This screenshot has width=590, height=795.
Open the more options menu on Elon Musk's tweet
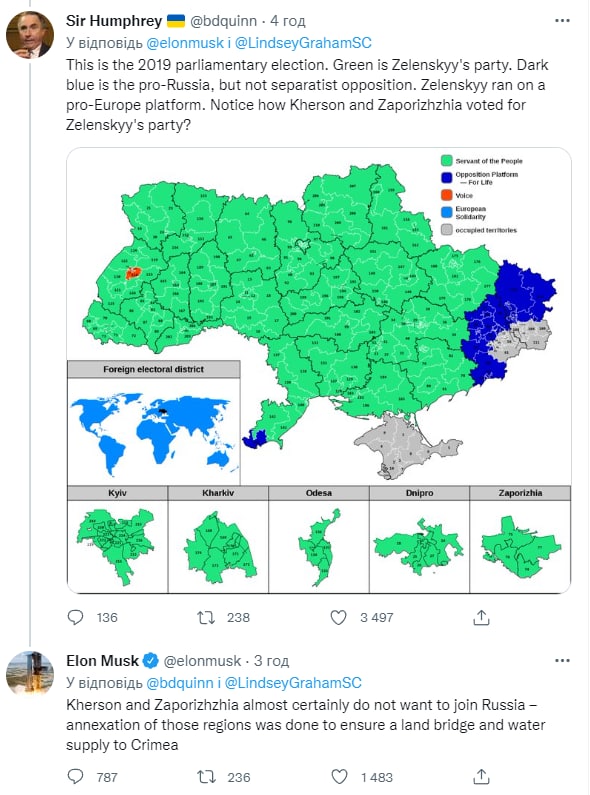(x=563, y=661)
